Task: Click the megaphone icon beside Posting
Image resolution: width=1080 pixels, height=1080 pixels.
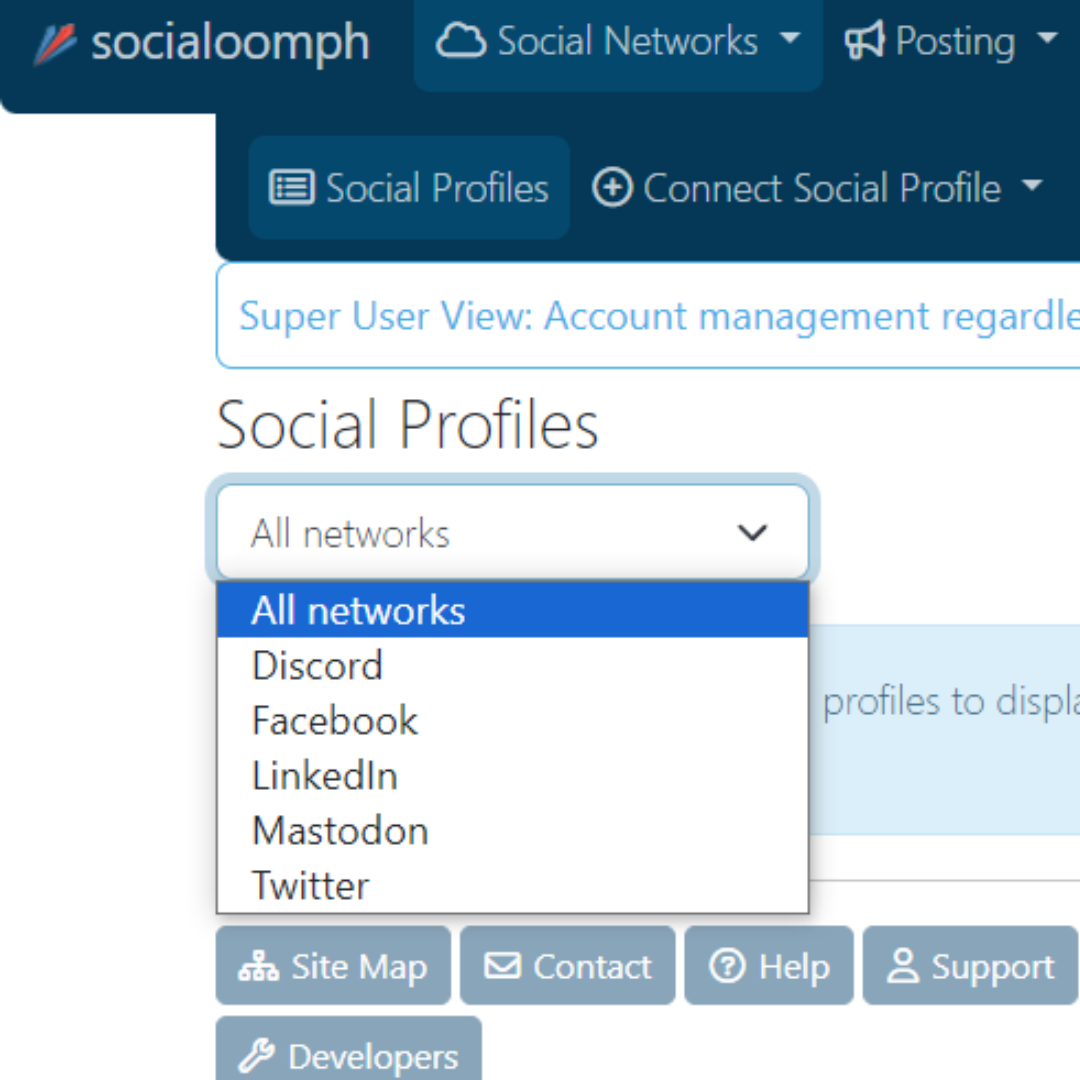Action: [864, 40]
